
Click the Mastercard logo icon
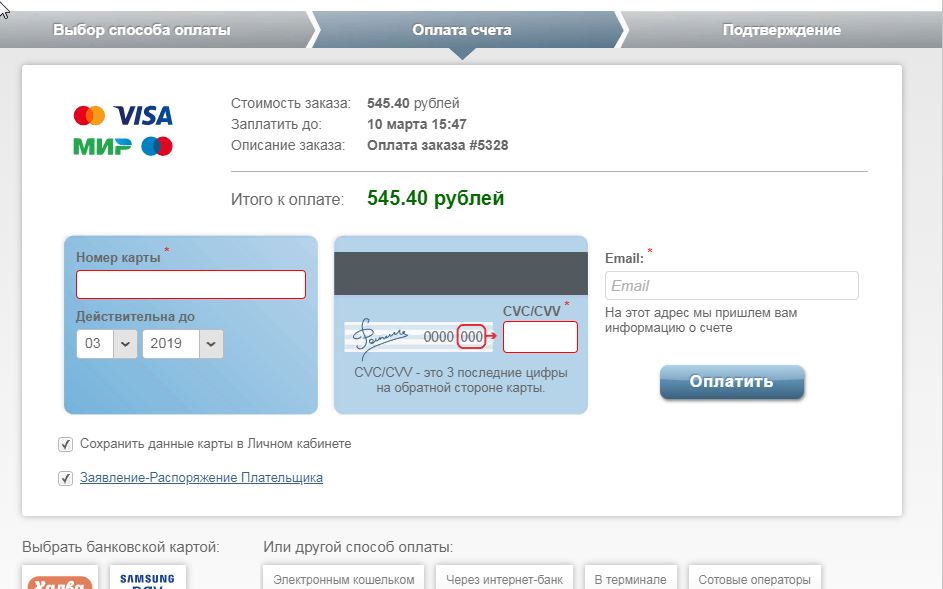point(90,115)
